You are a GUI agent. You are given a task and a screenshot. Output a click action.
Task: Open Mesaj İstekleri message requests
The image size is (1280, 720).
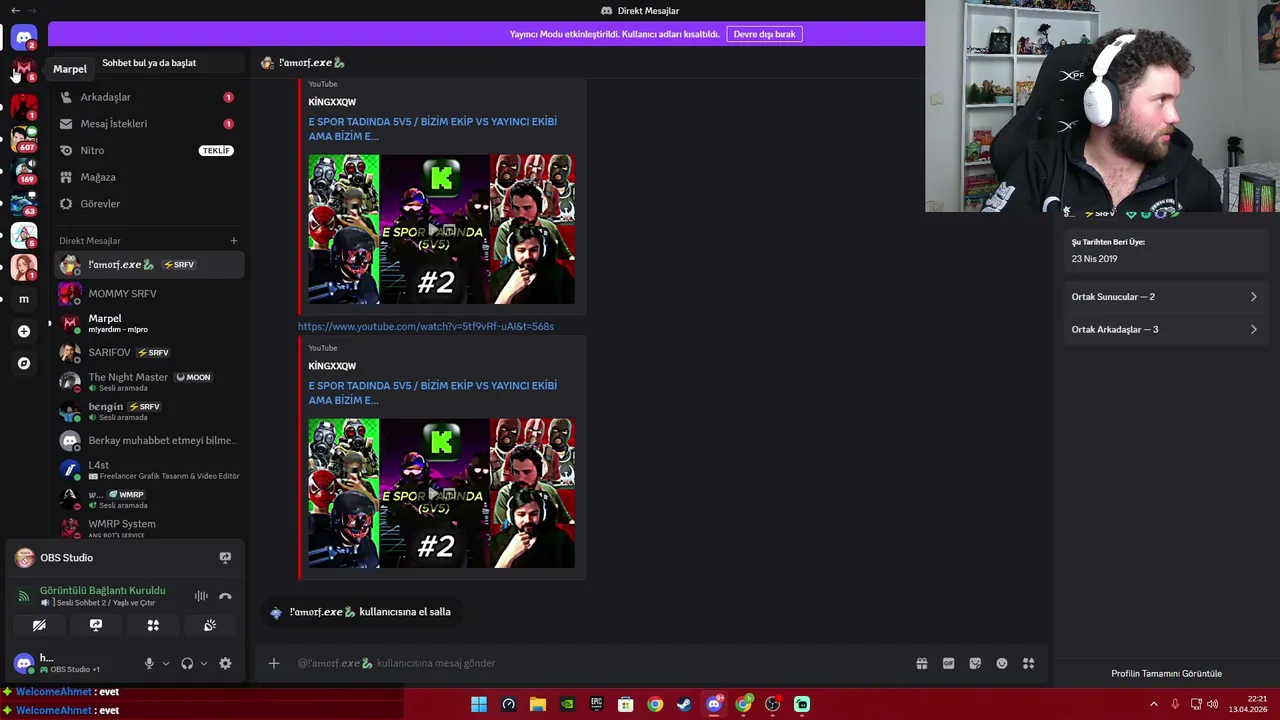click(148, 124)
